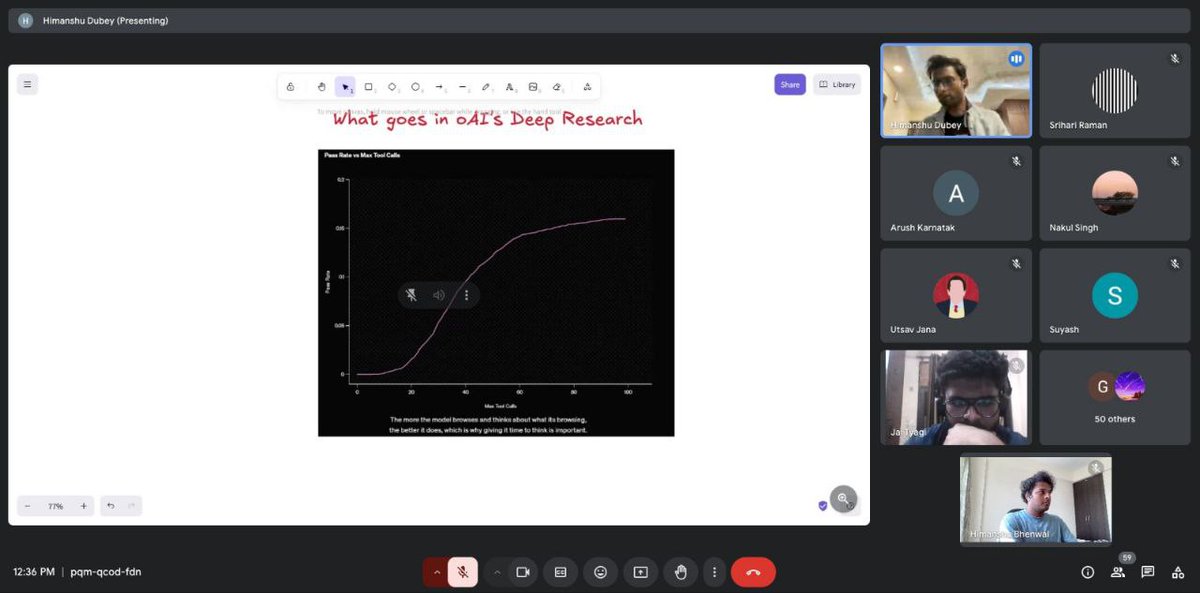The width and height of the screenshot is (1200, 593).
Task: Toggle the raise hand button
Action: coord(680,572)
